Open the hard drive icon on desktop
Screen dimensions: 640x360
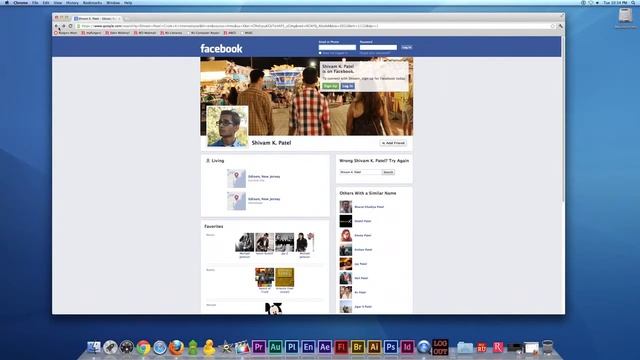625,16
